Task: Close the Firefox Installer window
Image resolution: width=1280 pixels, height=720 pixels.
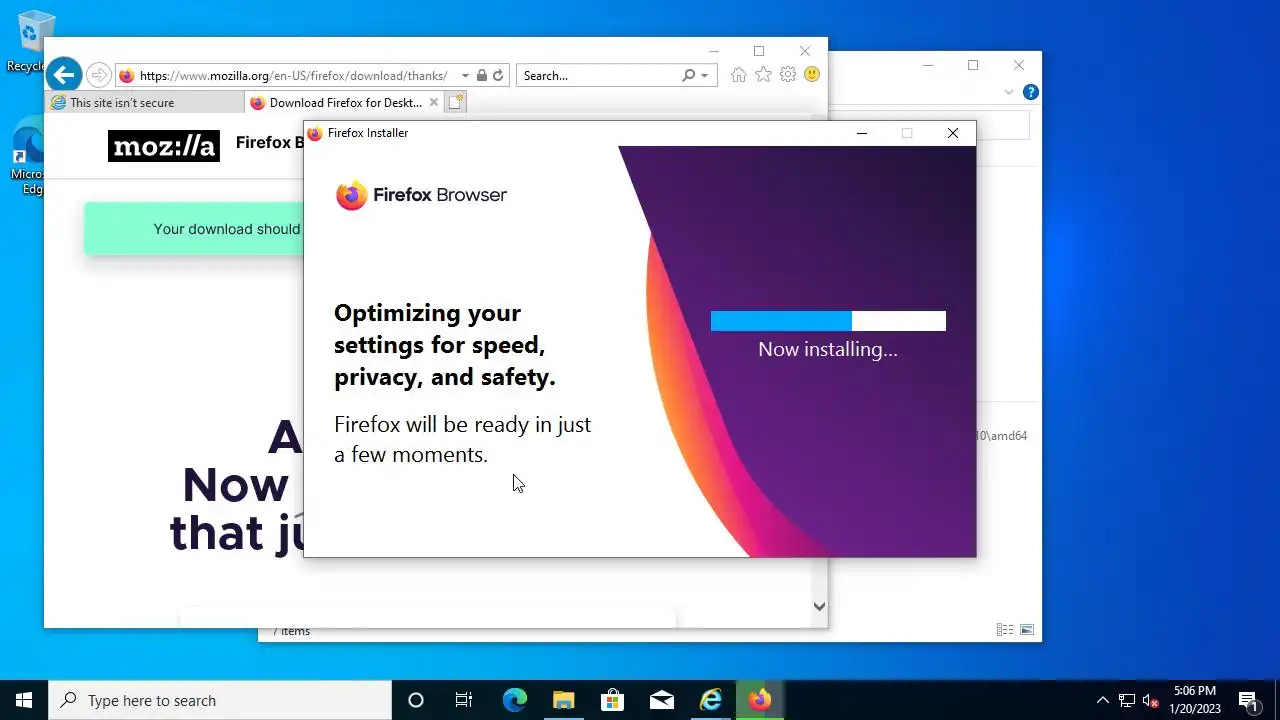Action: pos(953,133)
